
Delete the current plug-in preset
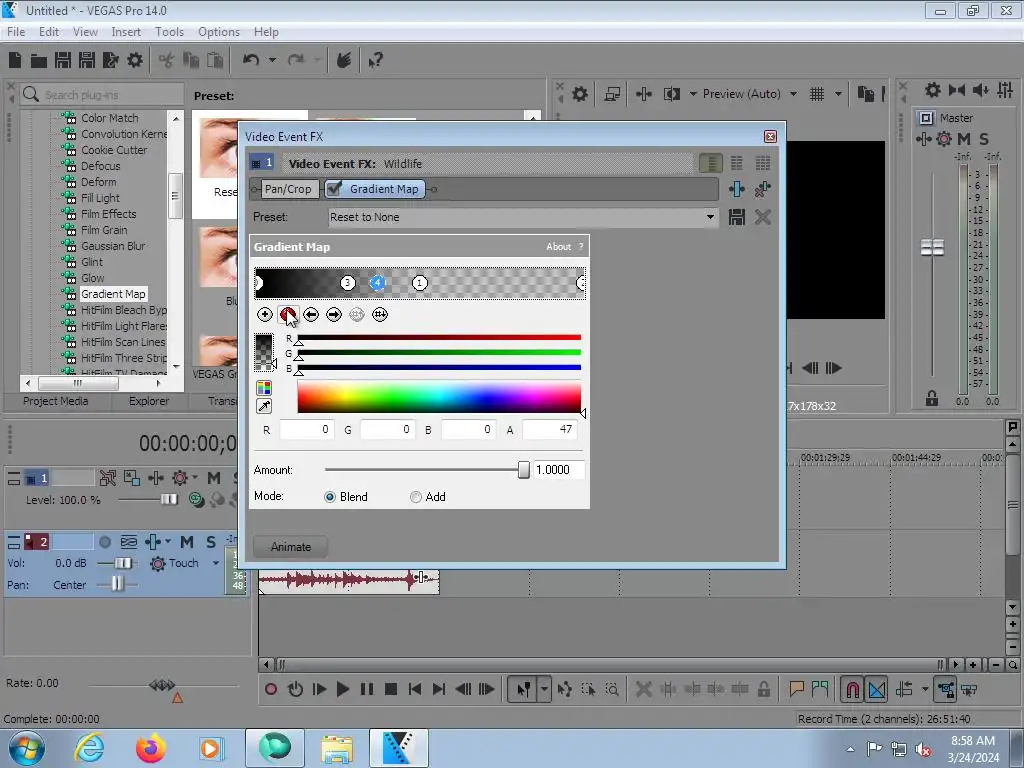tap(763, 217)
